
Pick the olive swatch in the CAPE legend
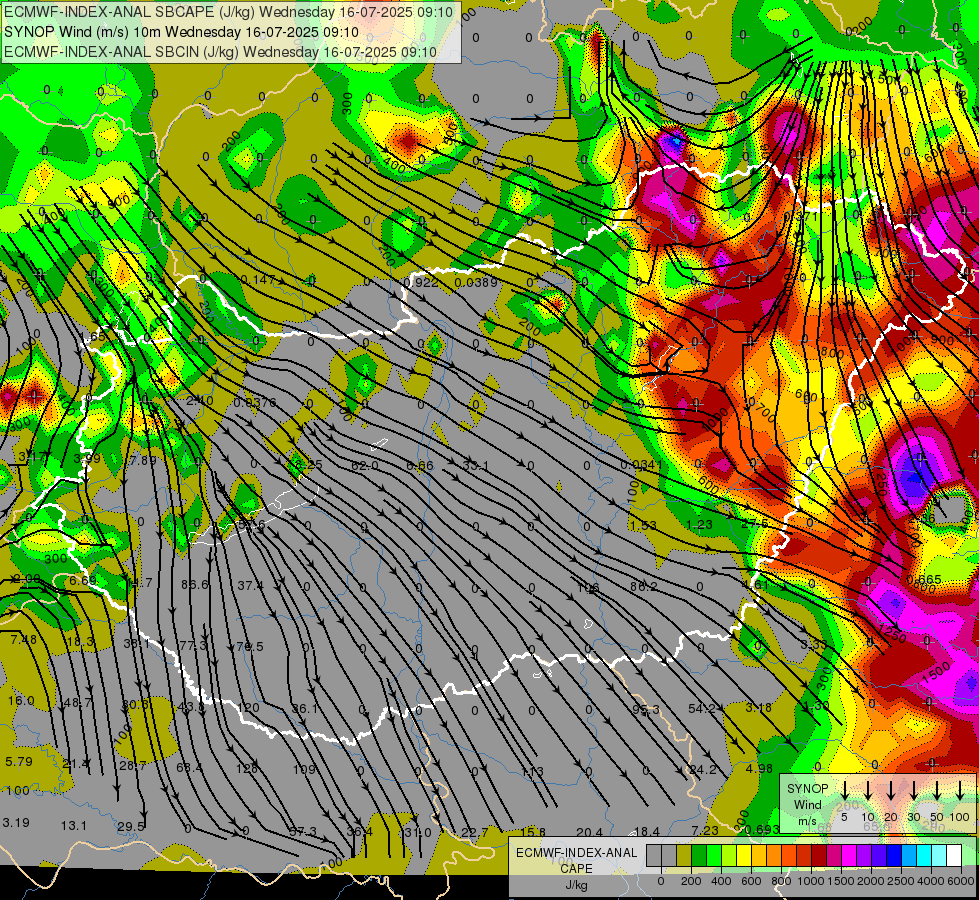point(684,855)
